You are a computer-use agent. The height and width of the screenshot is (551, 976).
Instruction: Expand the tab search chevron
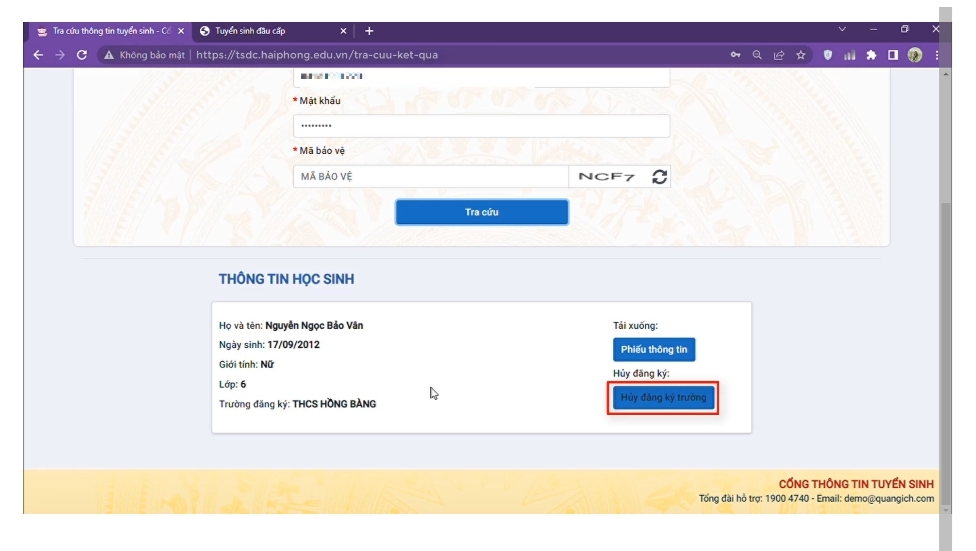click(x=842, y=30)
